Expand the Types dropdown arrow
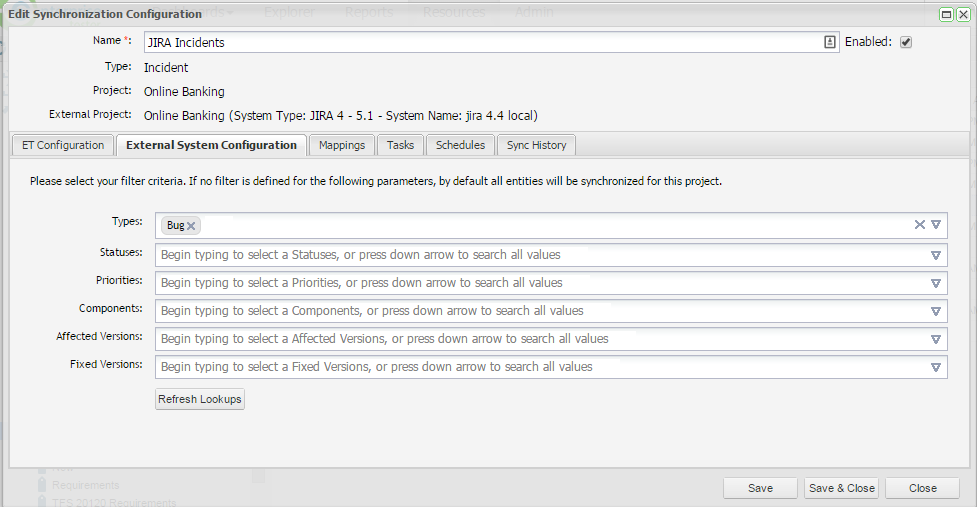 click(936, 225)
